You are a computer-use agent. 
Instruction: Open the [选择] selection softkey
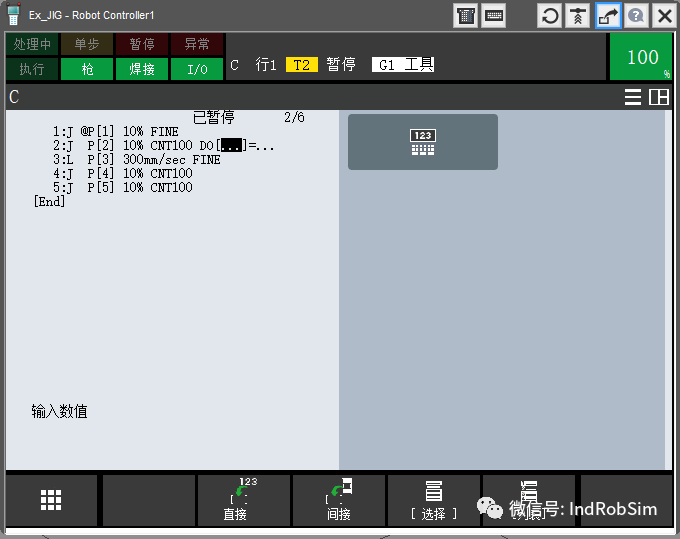[434, 500]
